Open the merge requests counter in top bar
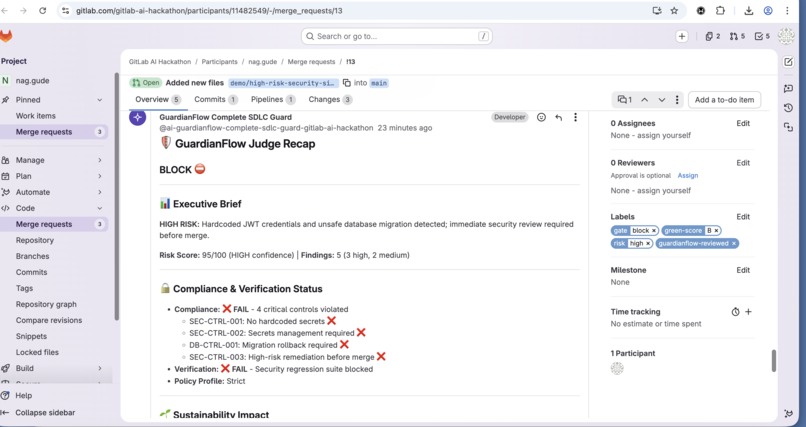 (737, 36)
